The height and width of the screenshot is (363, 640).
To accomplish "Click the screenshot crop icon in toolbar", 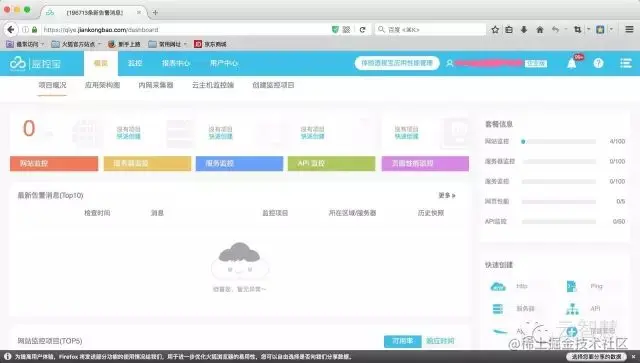I will pos(577,29).
